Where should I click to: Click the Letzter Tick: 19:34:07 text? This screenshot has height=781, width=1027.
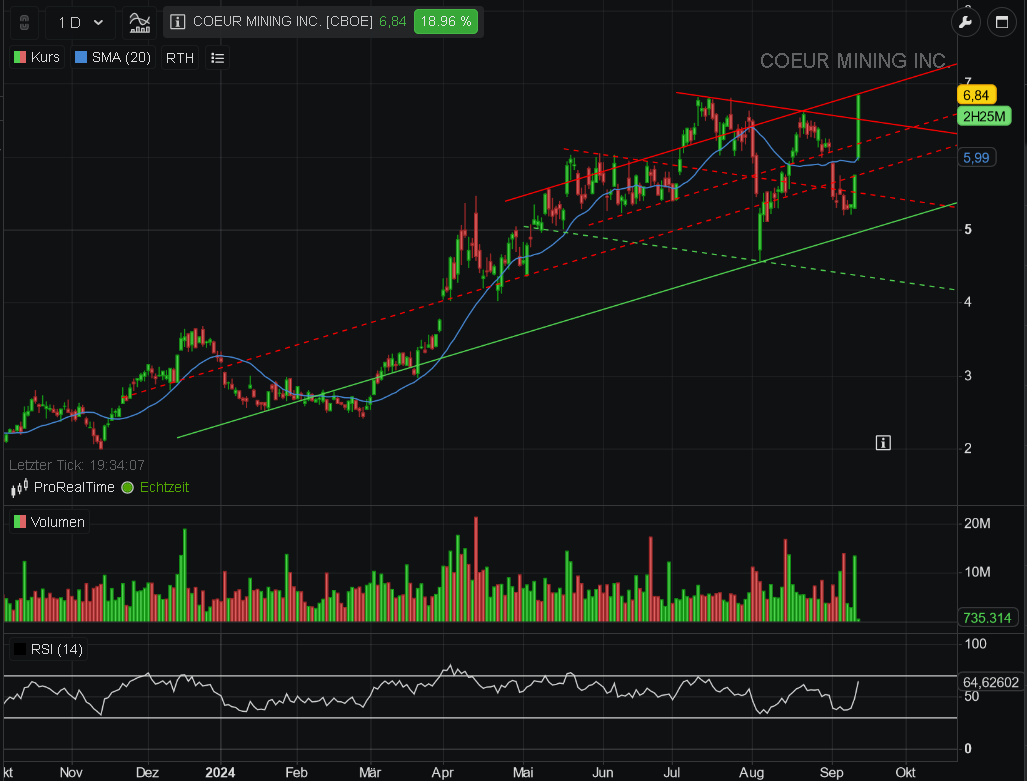pyautogui.click(x=77, y=465)
